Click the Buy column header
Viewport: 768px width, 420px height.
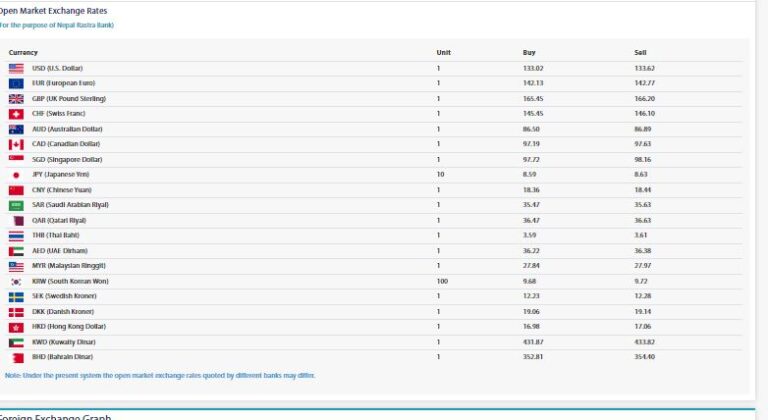point(529,52)
